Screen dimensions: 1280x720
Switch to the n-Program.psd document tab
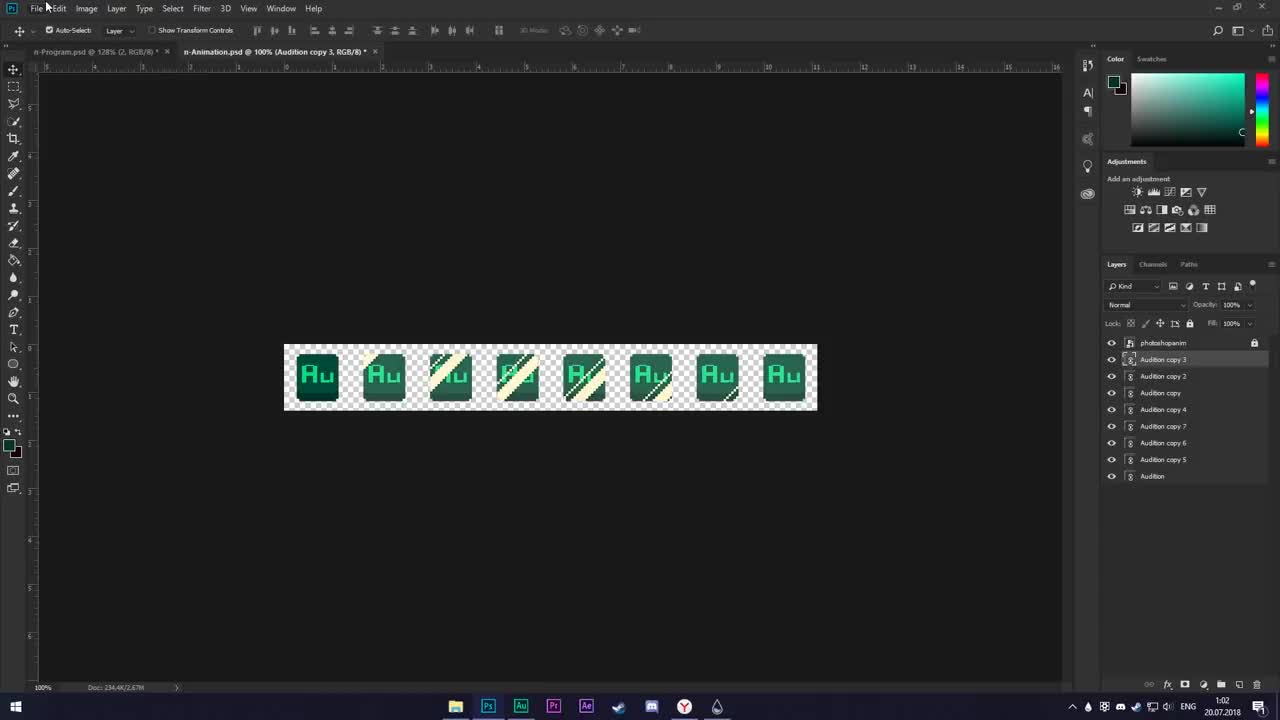(96, 52)
